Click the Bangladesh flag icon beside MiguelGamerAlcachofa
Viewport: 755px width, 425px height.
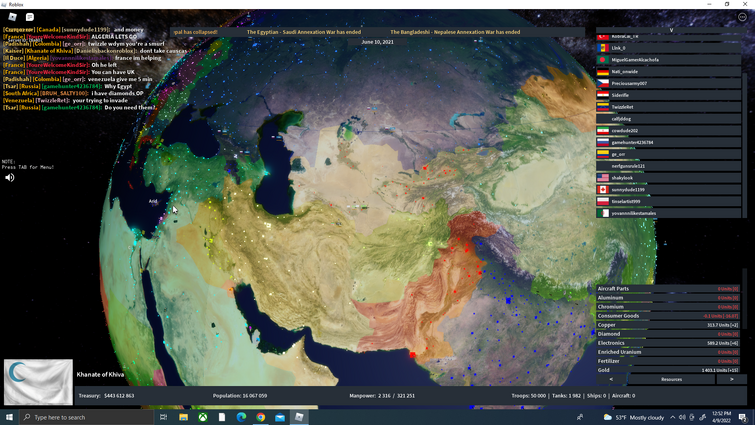[603, 60]
